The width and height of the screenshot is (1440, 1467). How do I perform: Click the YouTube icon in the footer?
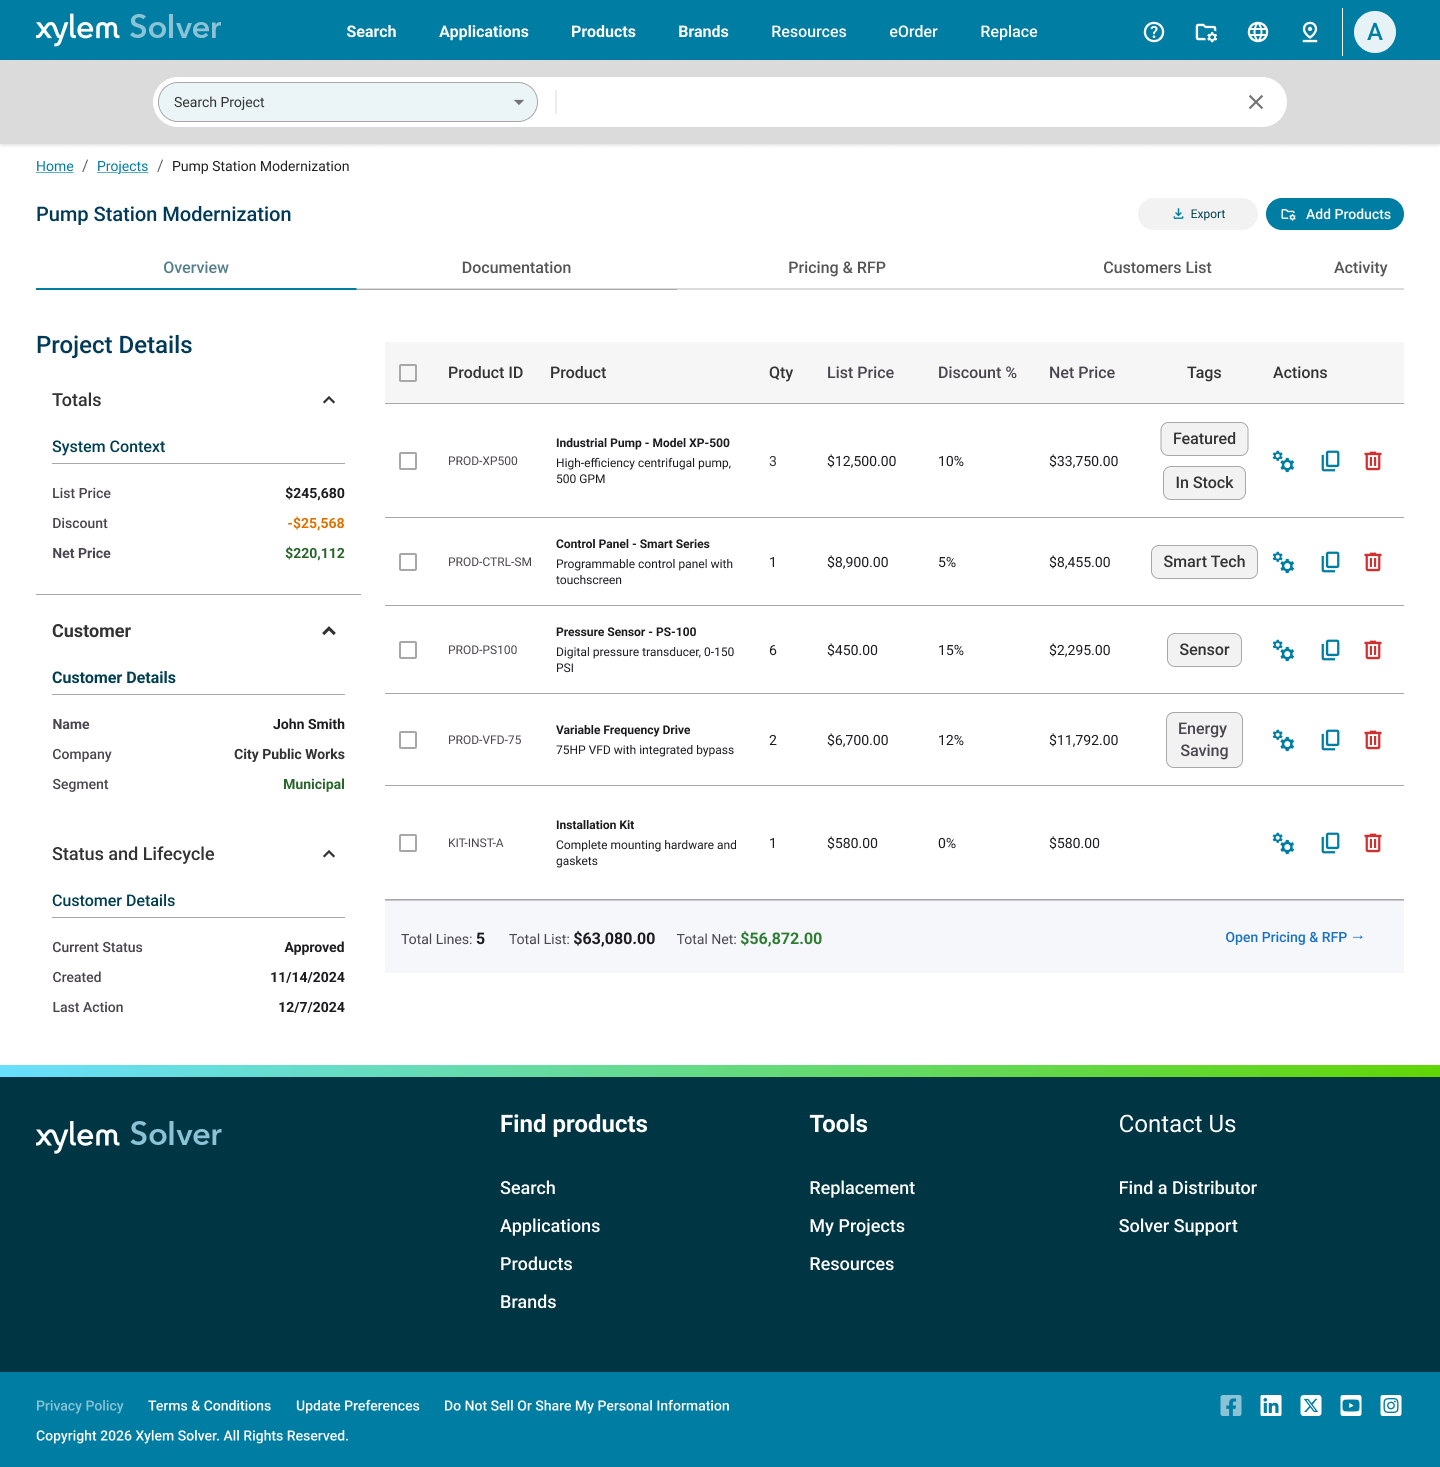click(1351, 1405)
